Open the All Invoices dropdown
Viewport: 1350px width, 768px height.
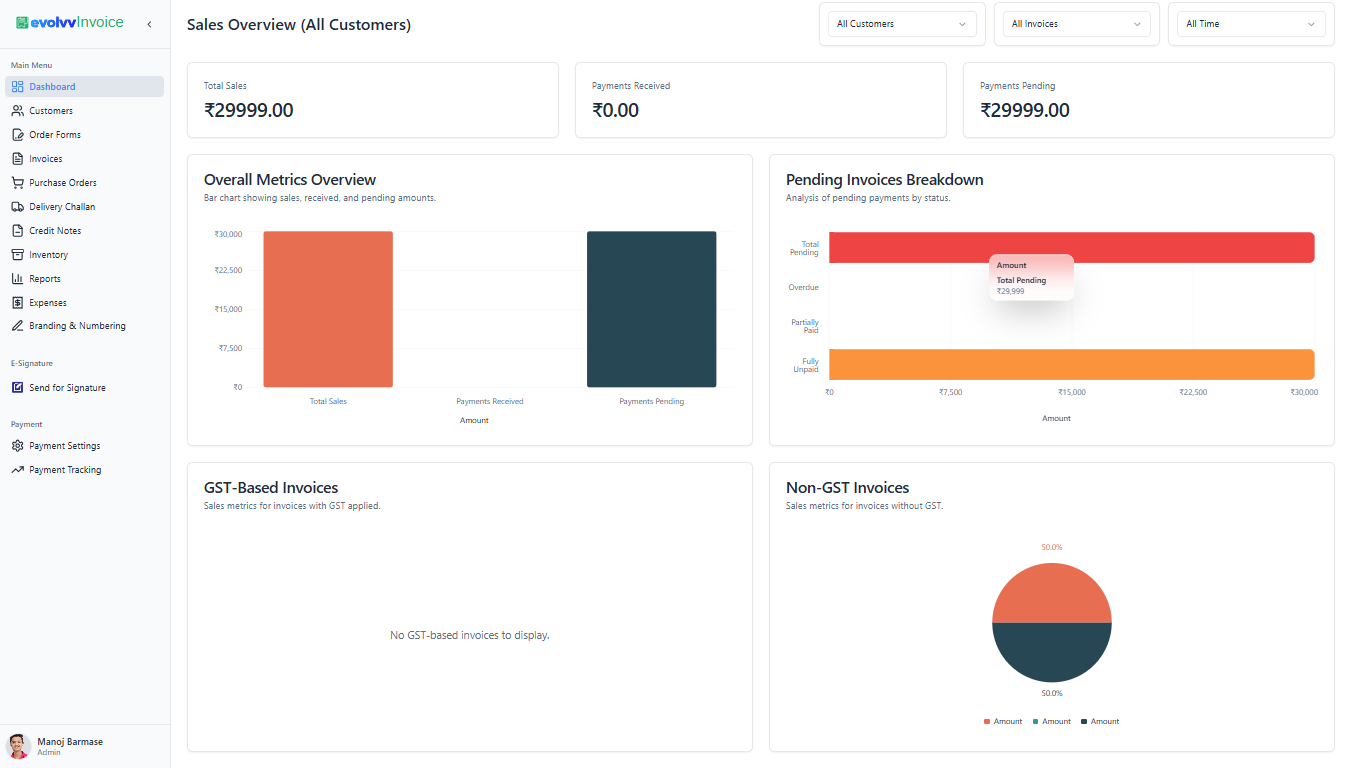[x=1077, y=24]
